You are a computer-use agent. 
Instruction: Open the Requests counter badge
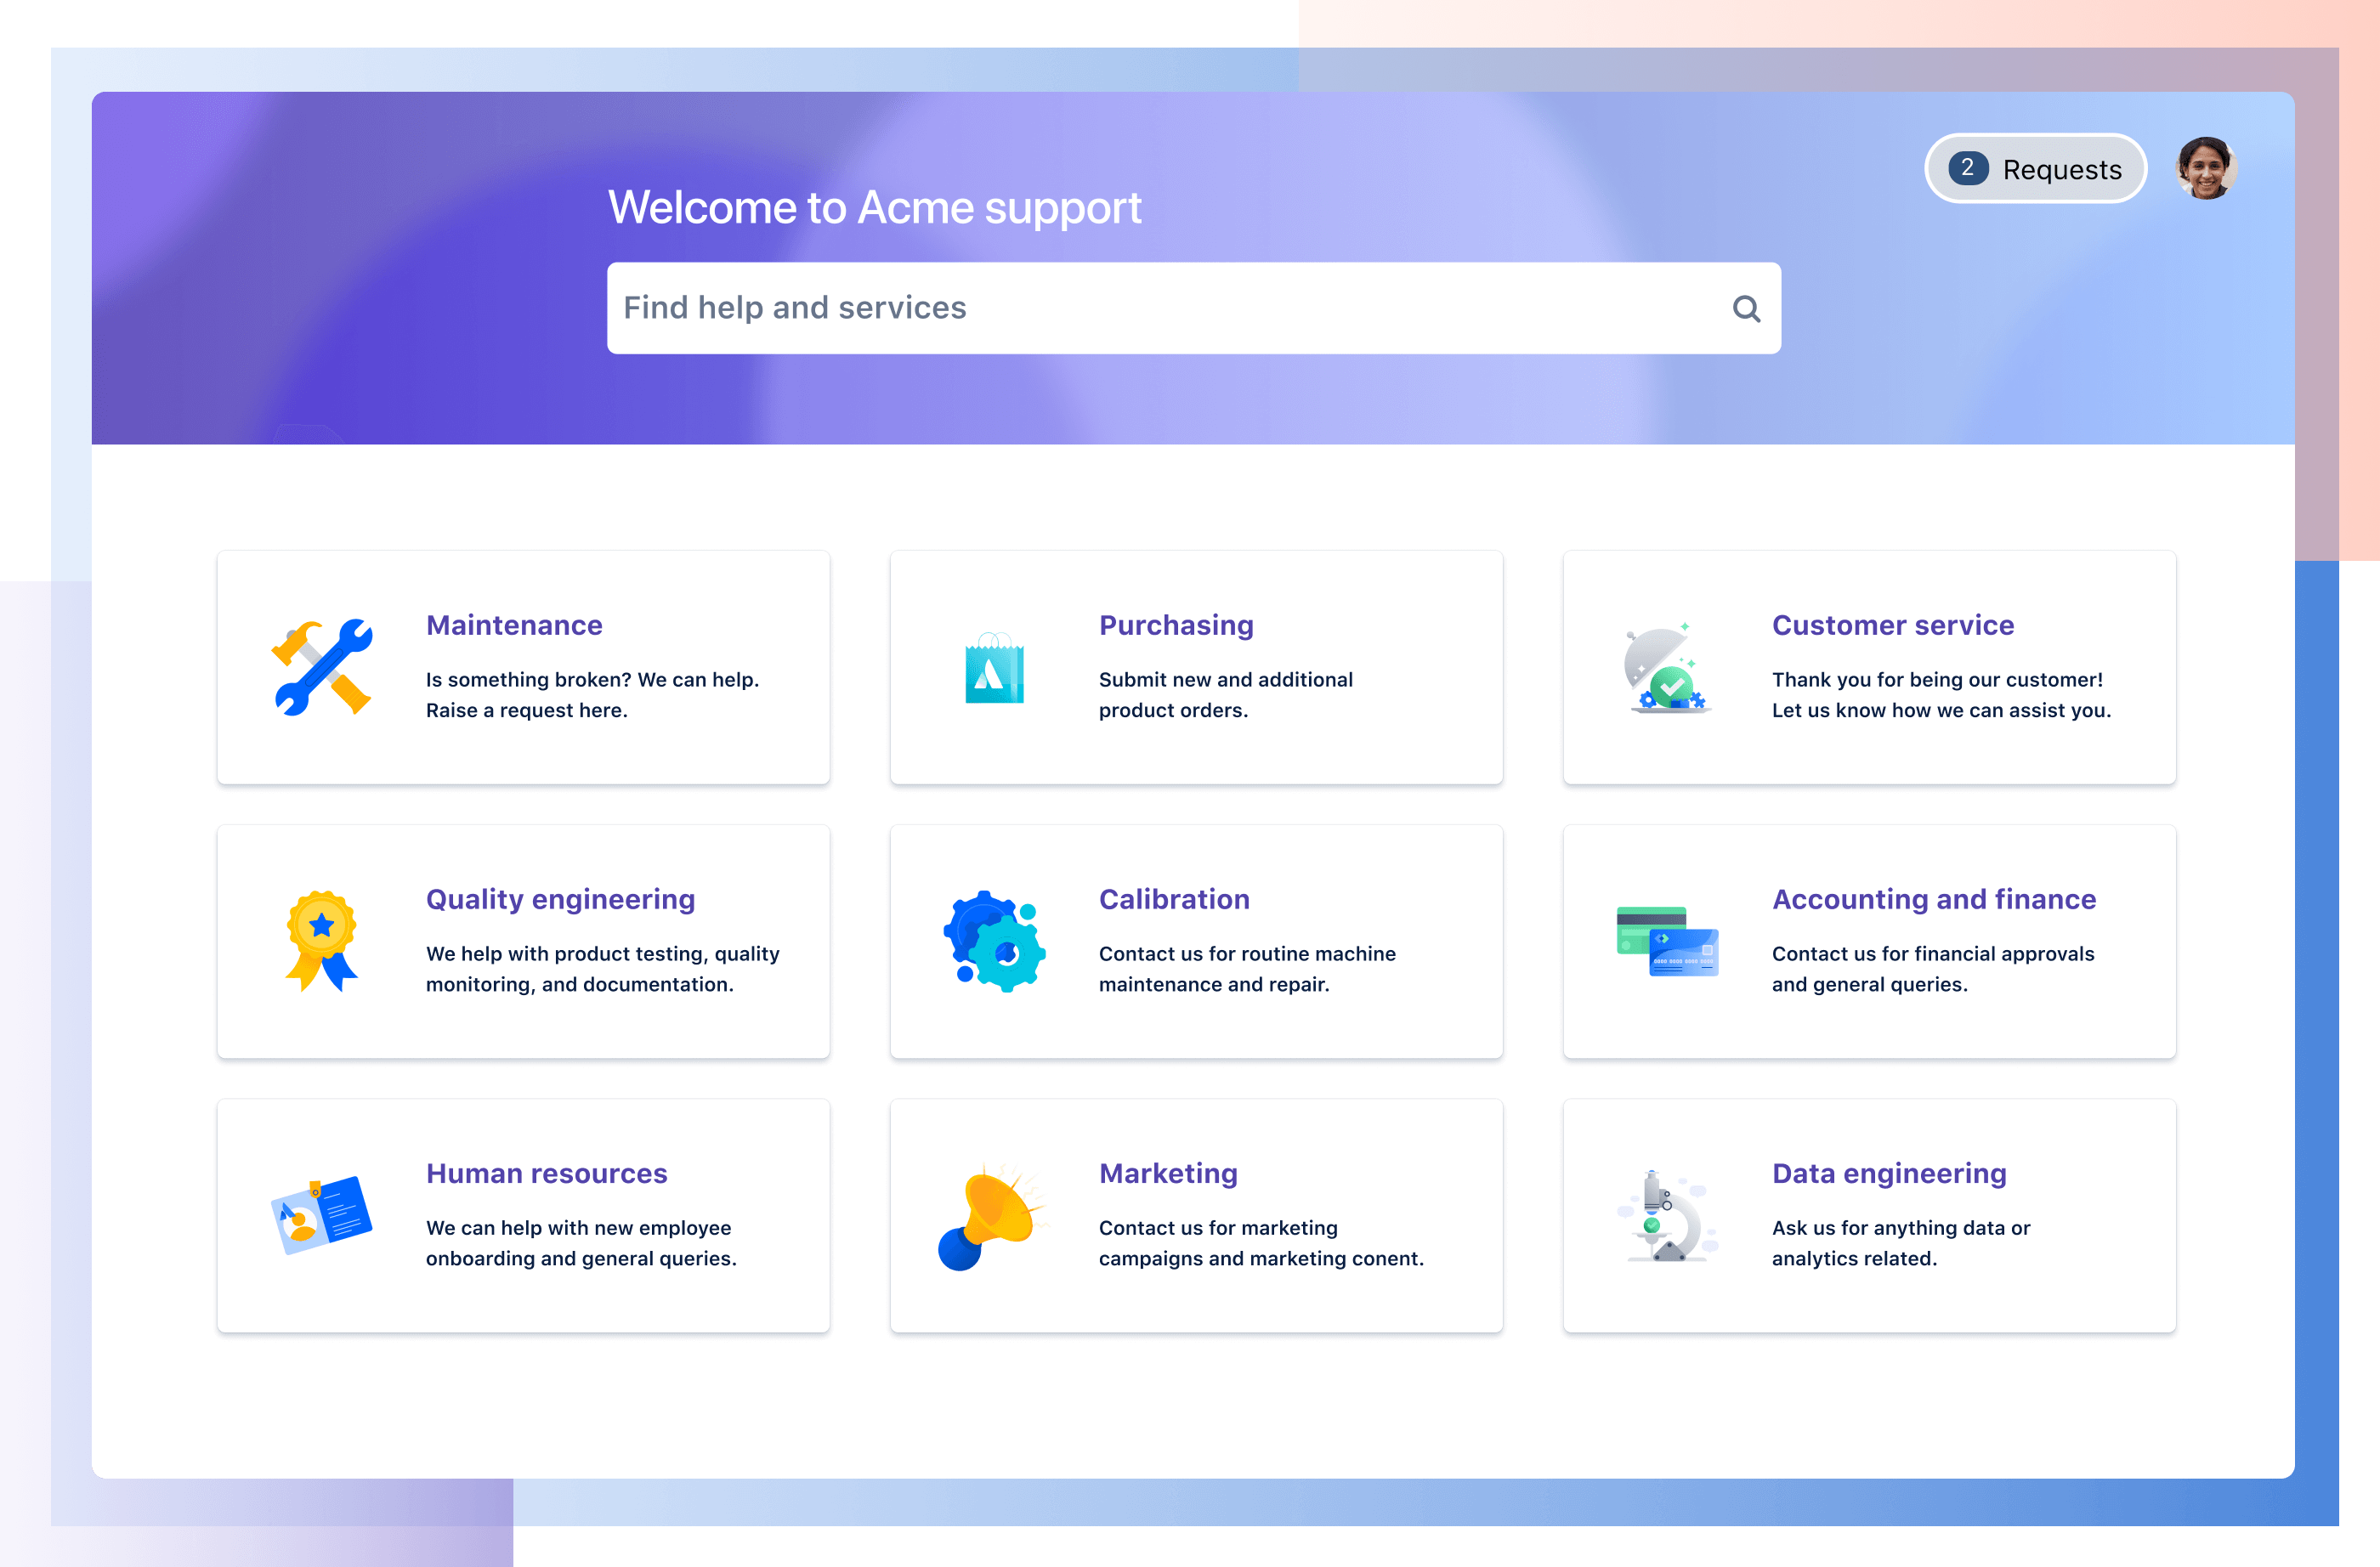(x=1962, y=170)
